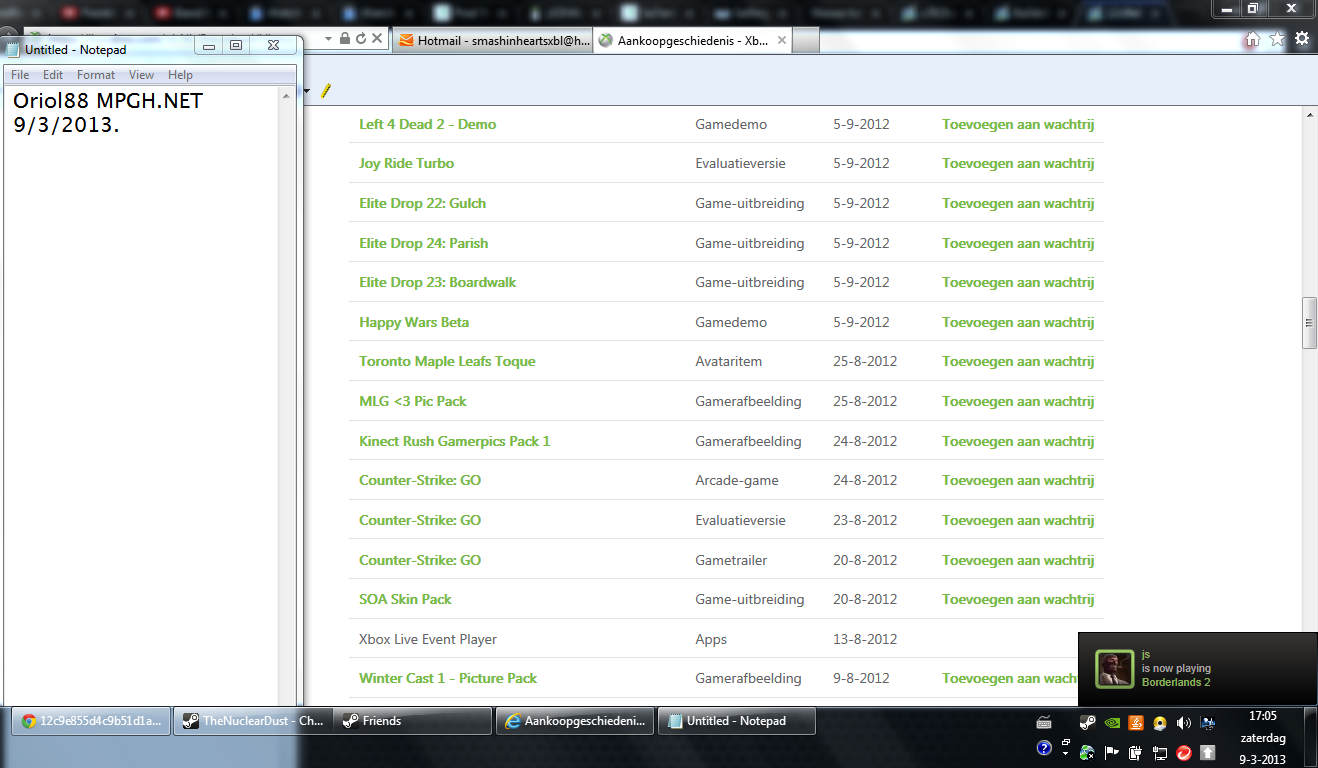Open the Internet Explorer tools gear

click(1302, 39)
